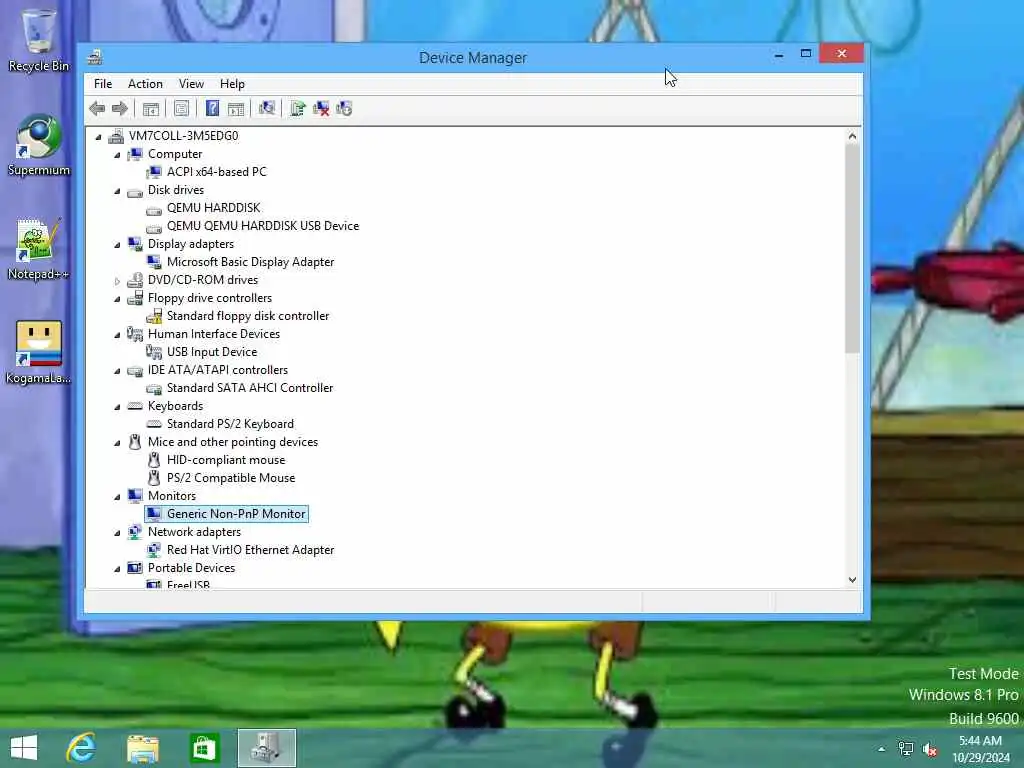Select Generic Non-PnP Monitor
Screen dimensions: 1024x768
click(x=236, y=514)
